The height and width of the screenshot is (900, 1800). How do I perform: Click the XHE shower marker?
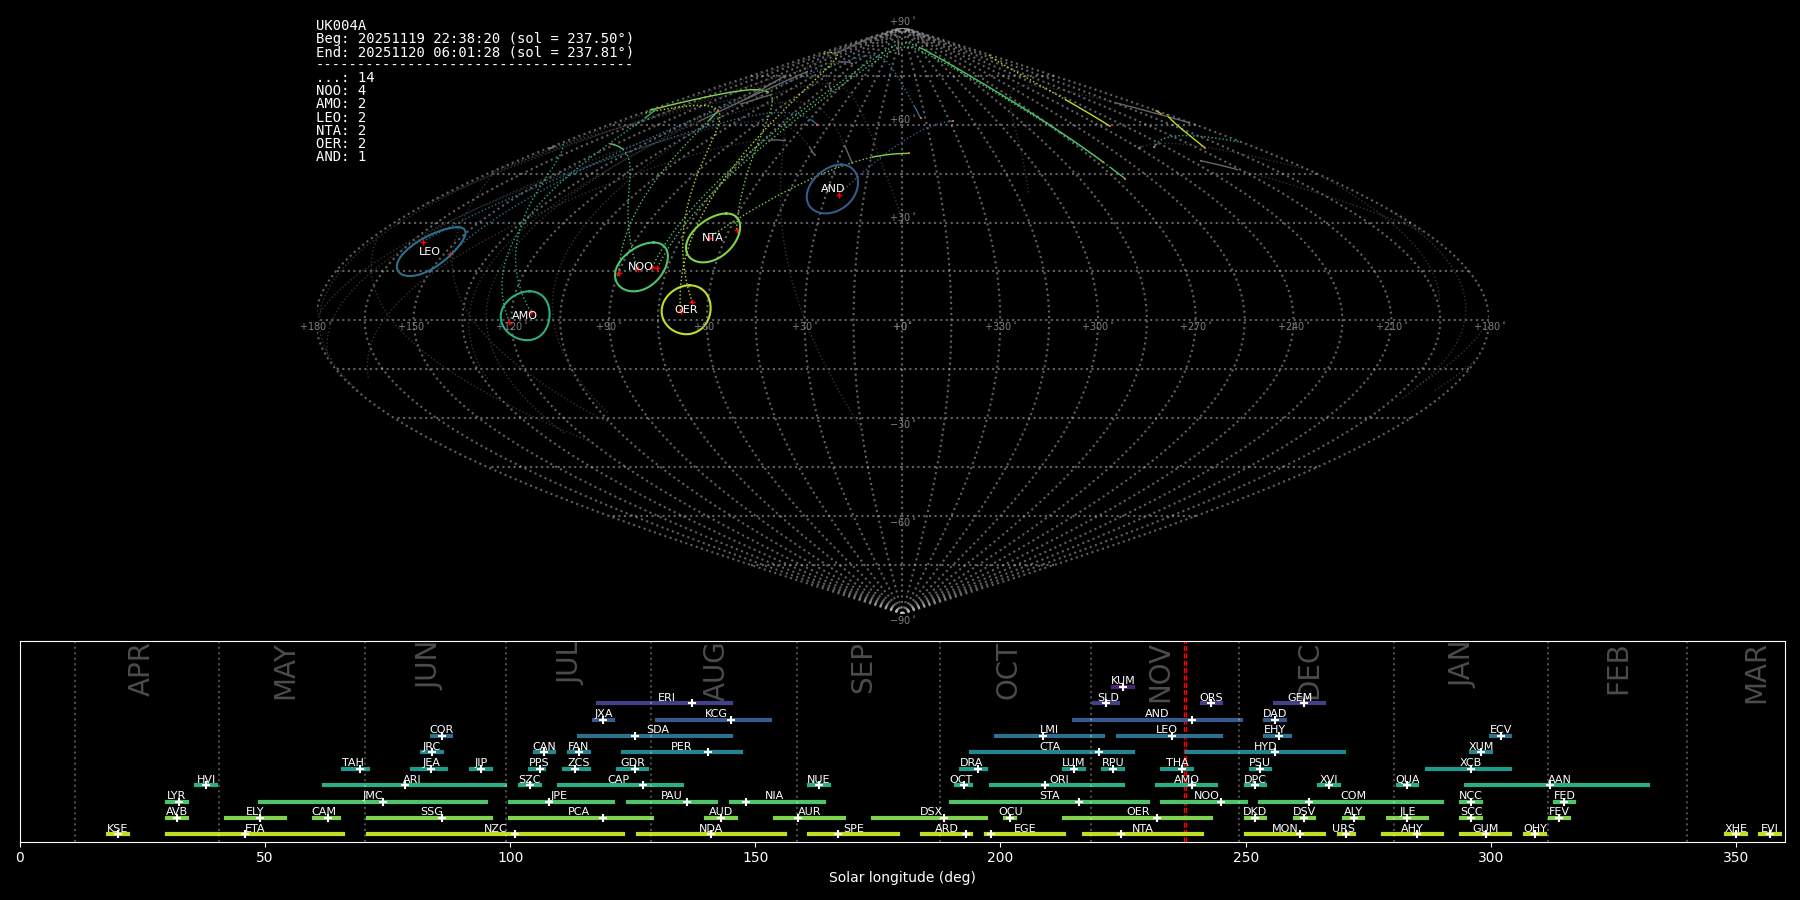1735,834
